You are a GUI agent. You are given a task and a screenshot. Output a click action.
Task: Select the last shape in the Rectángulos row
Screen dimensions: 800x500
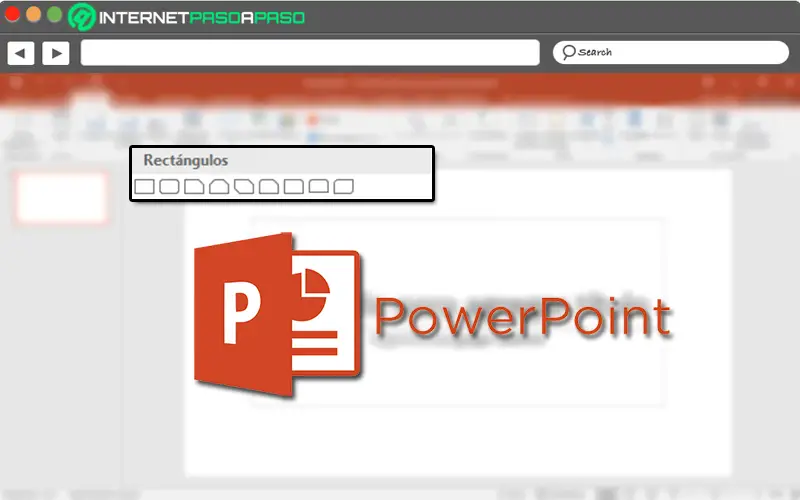coord(343,186)
